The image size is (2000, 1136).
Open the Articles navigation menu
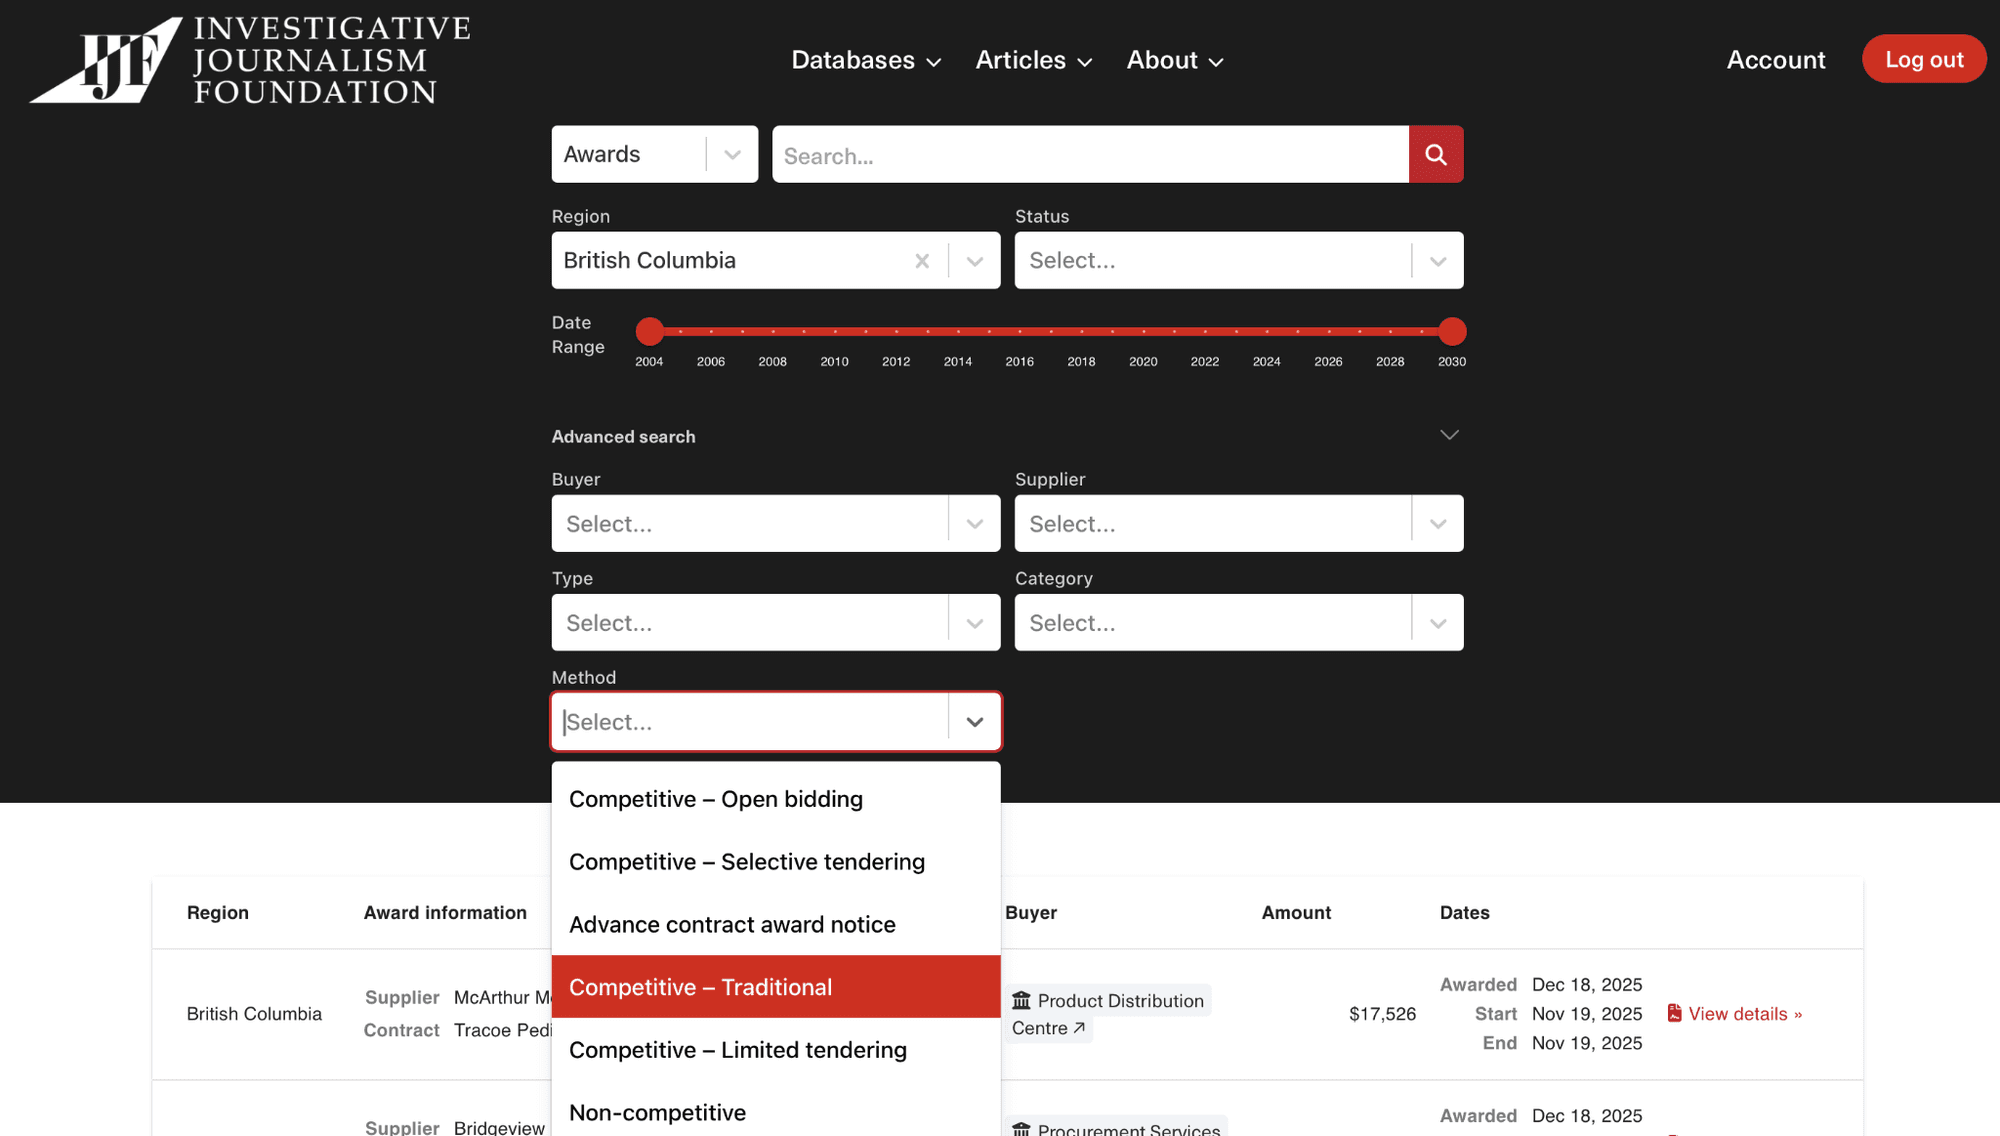1034,60
